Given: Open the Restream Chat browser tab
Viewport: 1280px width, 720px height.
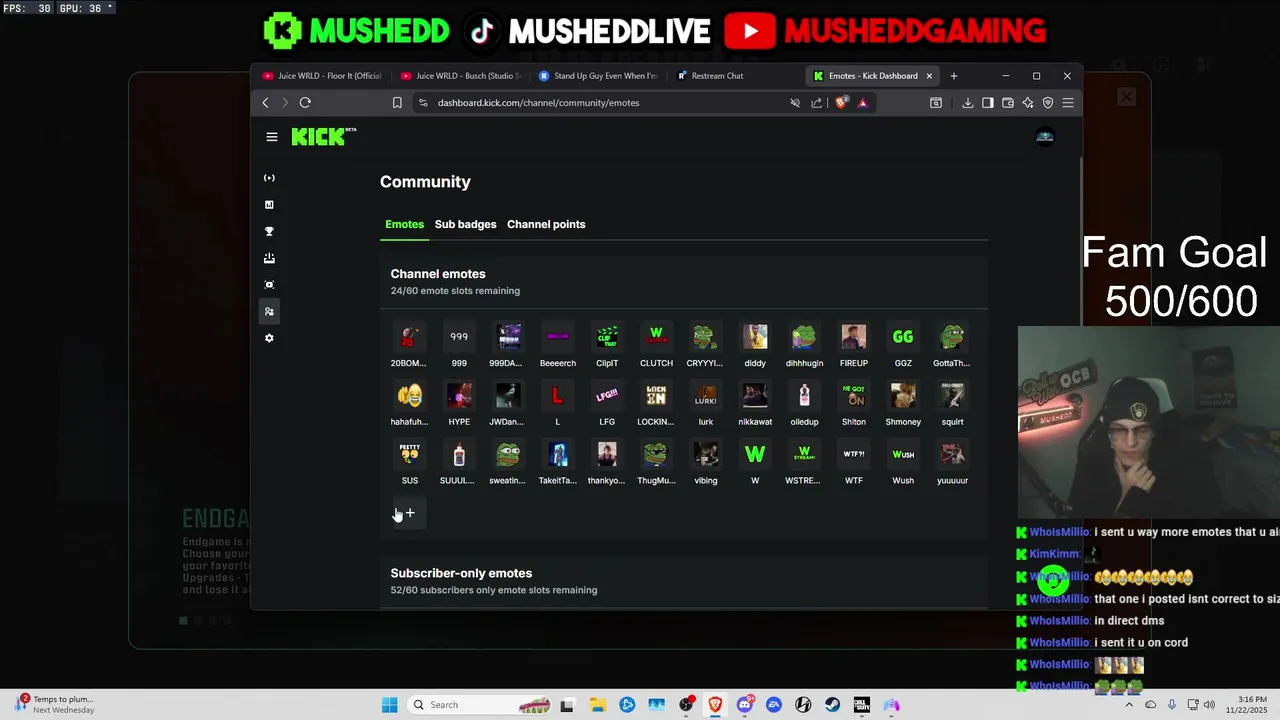Looking at the screenshot, I should pos(736,76).
